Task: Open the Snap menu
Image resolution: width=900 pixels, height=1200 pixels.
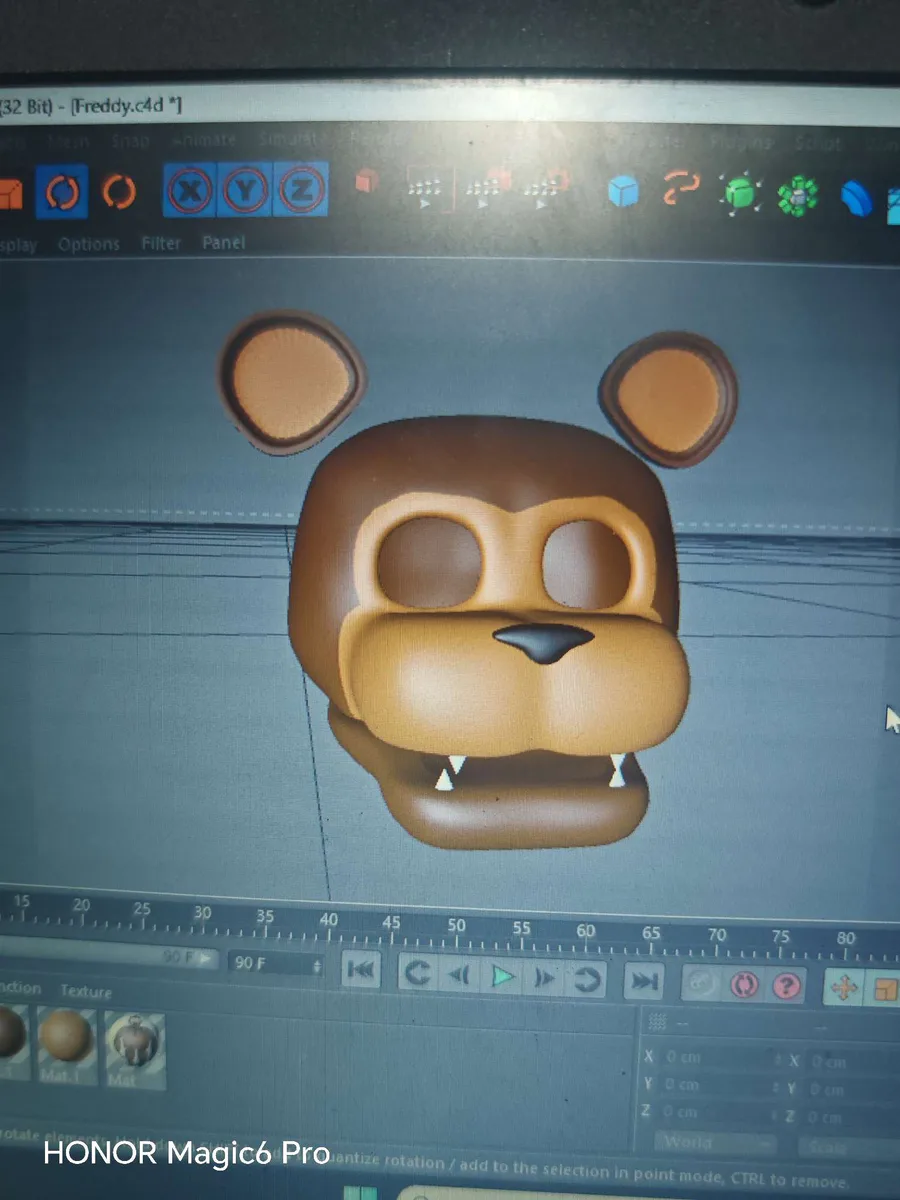Action: [x=130, y=141]
